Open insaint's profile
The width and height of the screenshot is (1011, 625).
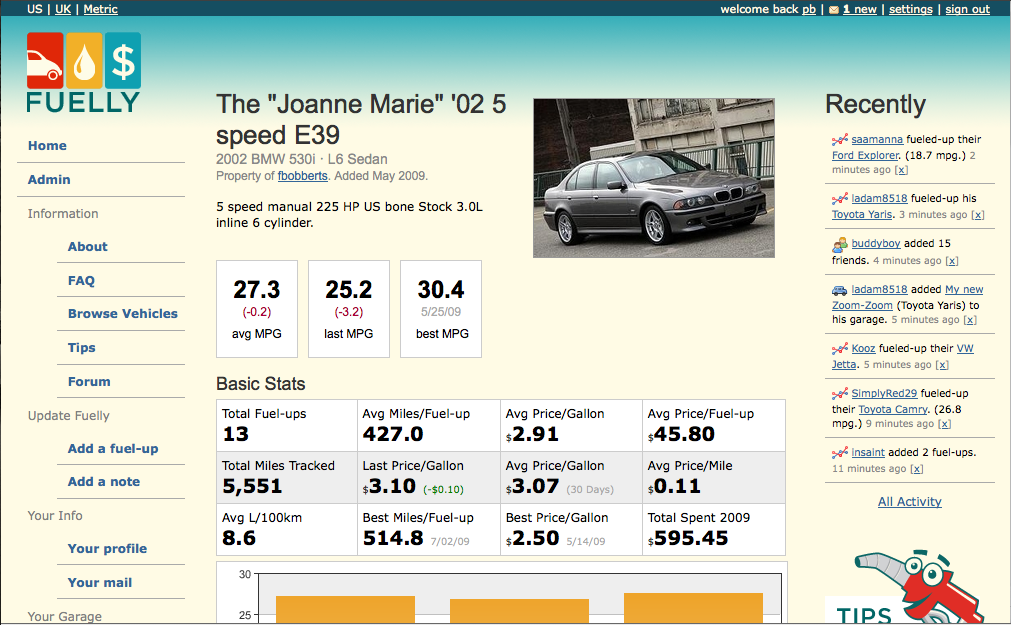click(x=868, y=453)
